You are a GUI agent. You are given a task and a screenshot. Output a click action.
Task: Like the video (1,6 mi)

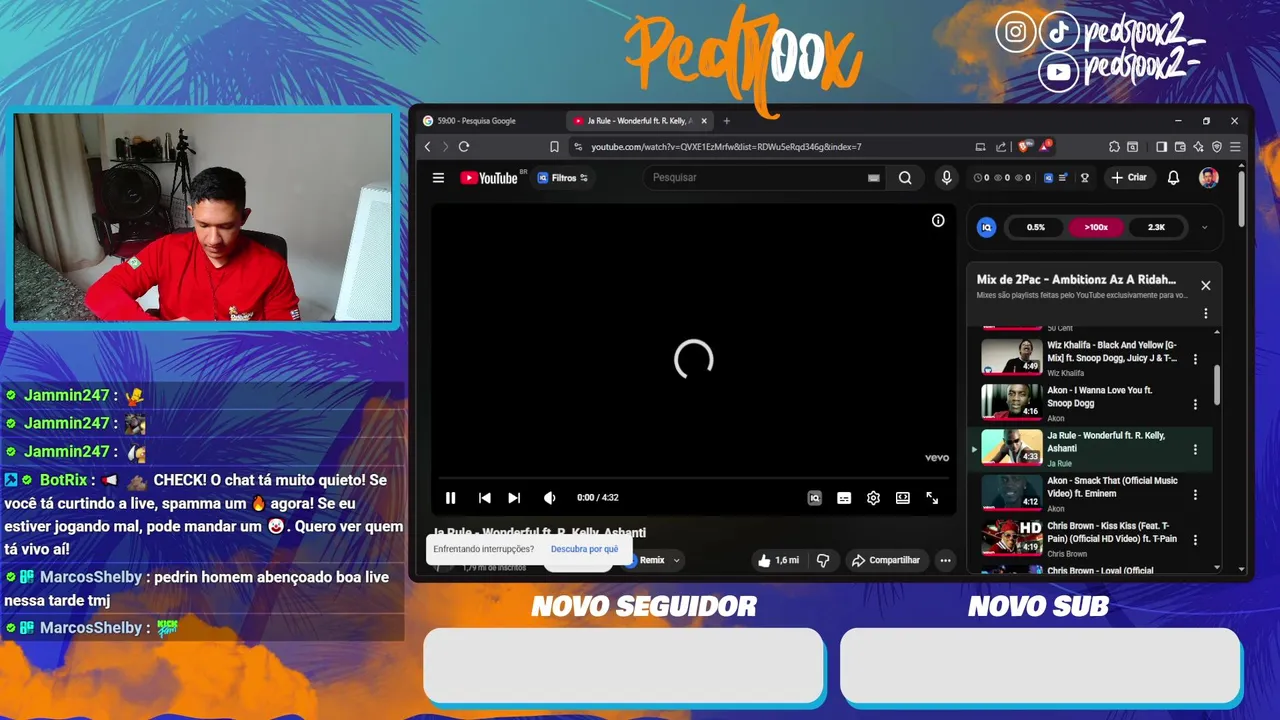[778, 560]
